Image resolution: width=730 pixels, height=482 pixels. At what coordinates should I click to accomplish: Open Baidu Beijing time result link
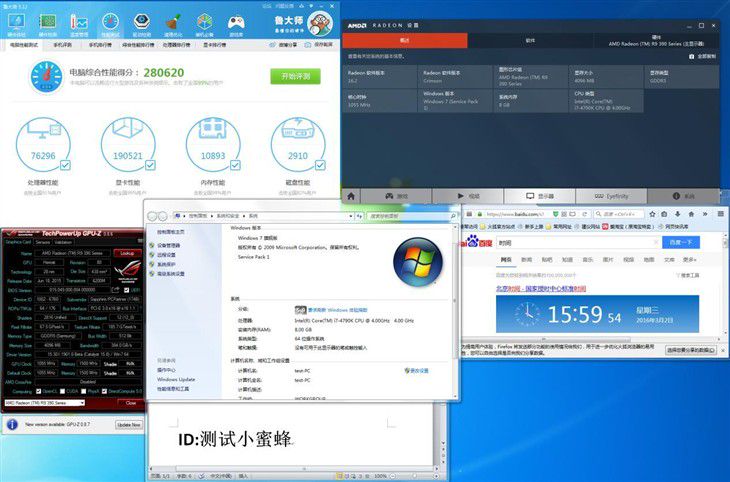coord(541,289)
